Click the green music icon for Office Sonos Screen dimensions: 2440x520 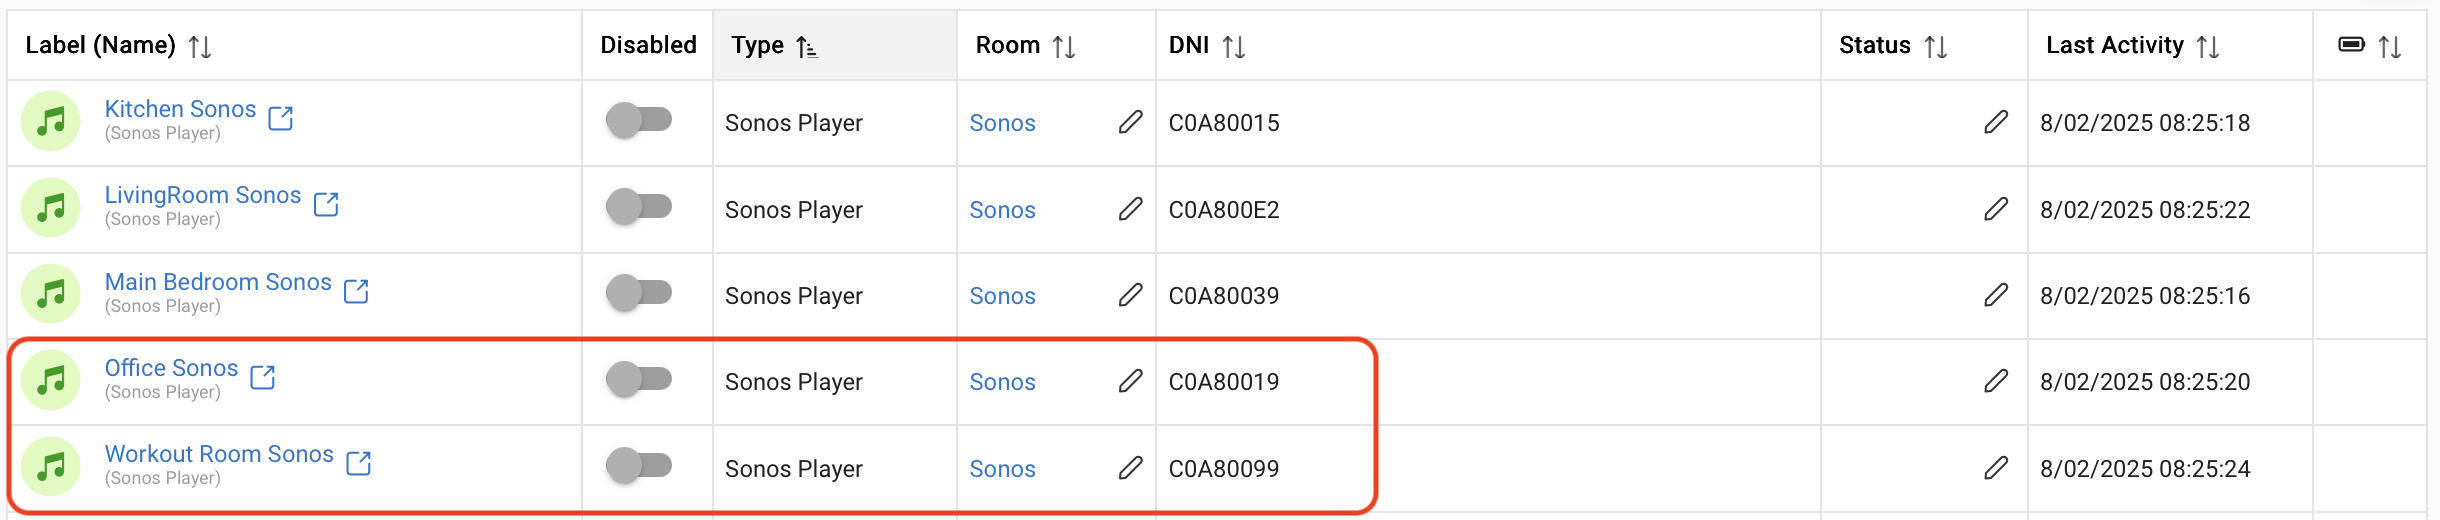(x=51, y=380)
